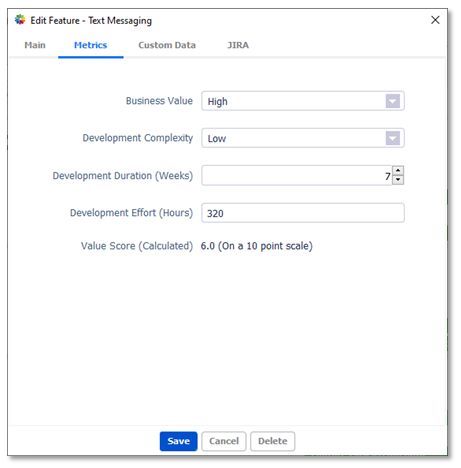The height and width of the screenshot is (468, 461).
Task: Click the Value Score calculated text
Action: pyautogui.click(x=256, y=246)
